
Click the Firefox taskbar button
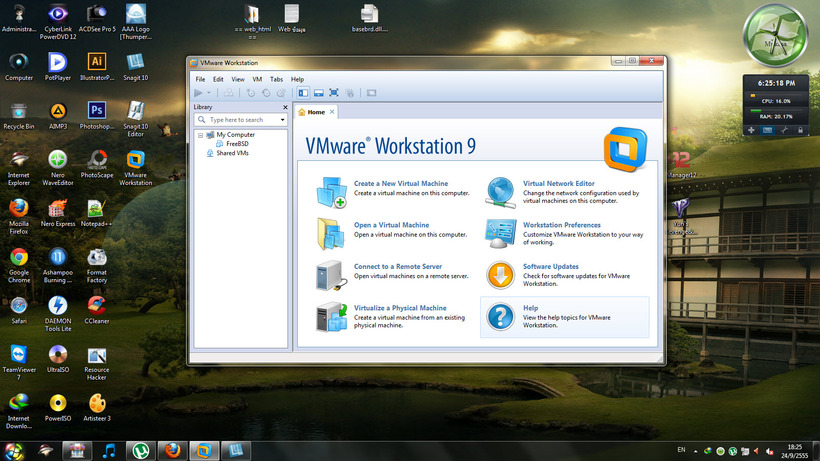[x=172, y=451]
